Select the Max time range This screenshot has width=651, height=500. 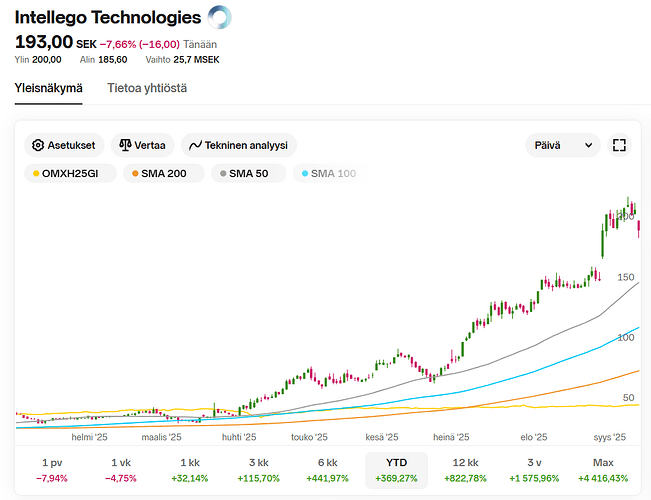click(603, 471)
